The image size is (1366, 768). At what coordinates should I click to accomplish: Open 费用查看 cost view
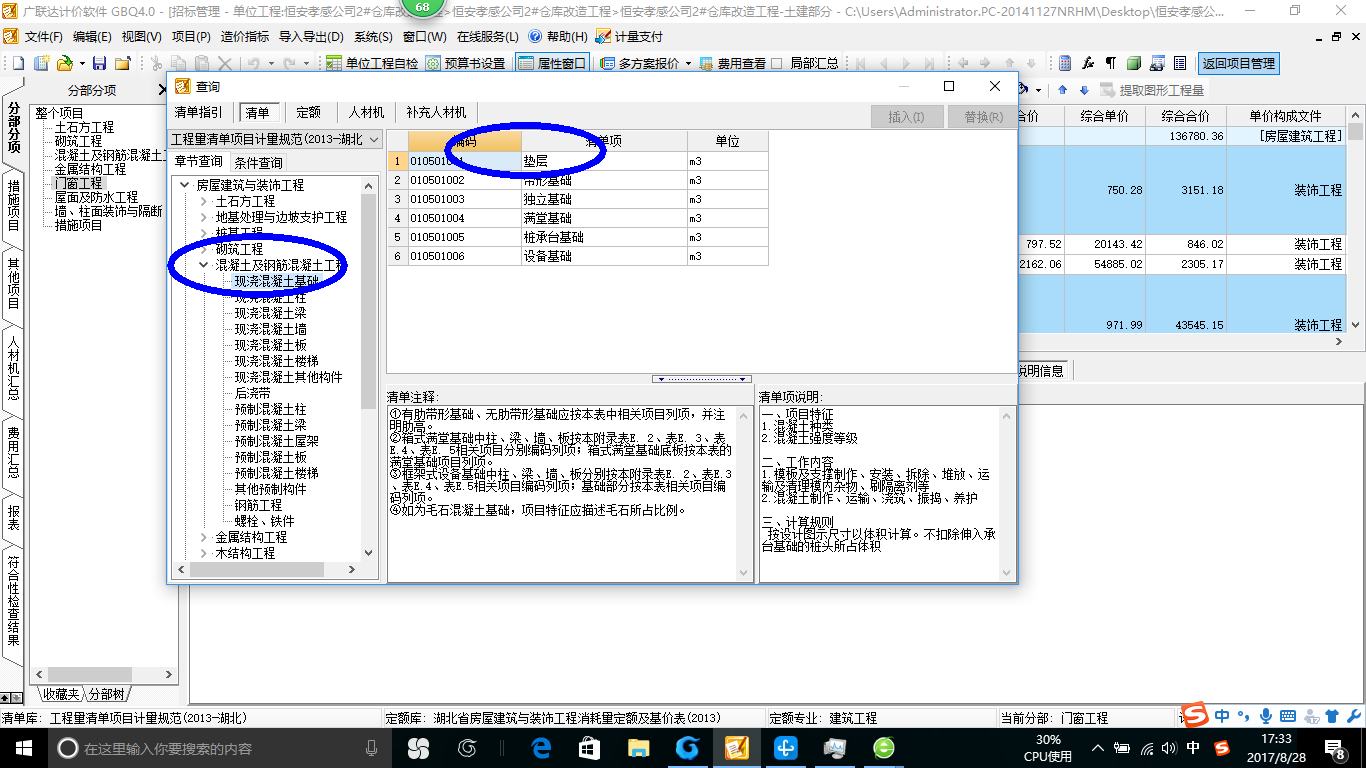pyautogui.click(x=733, y=63)
